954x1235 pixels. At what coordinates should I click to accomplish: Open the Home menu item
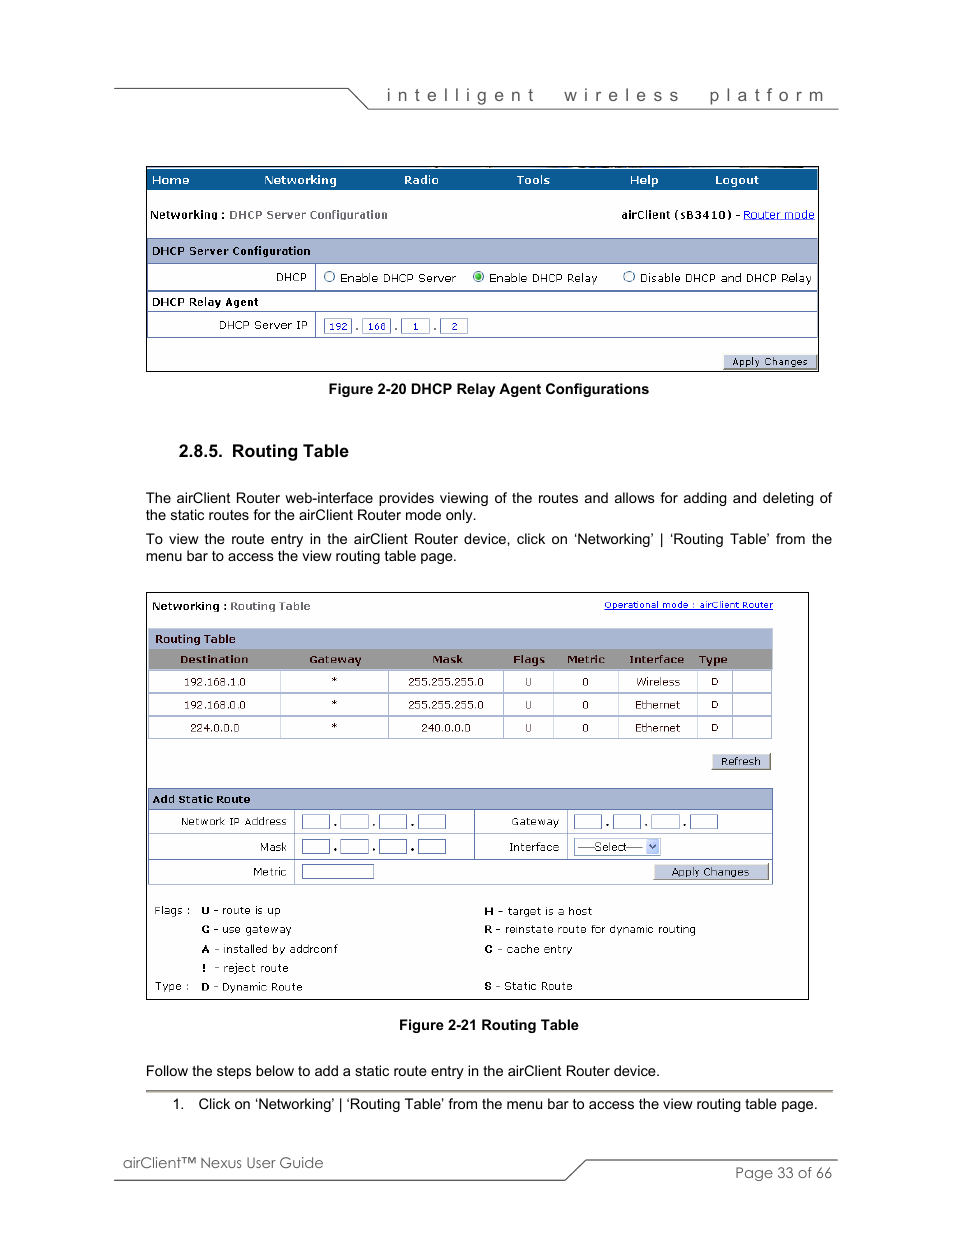click(x=170, y=180)
